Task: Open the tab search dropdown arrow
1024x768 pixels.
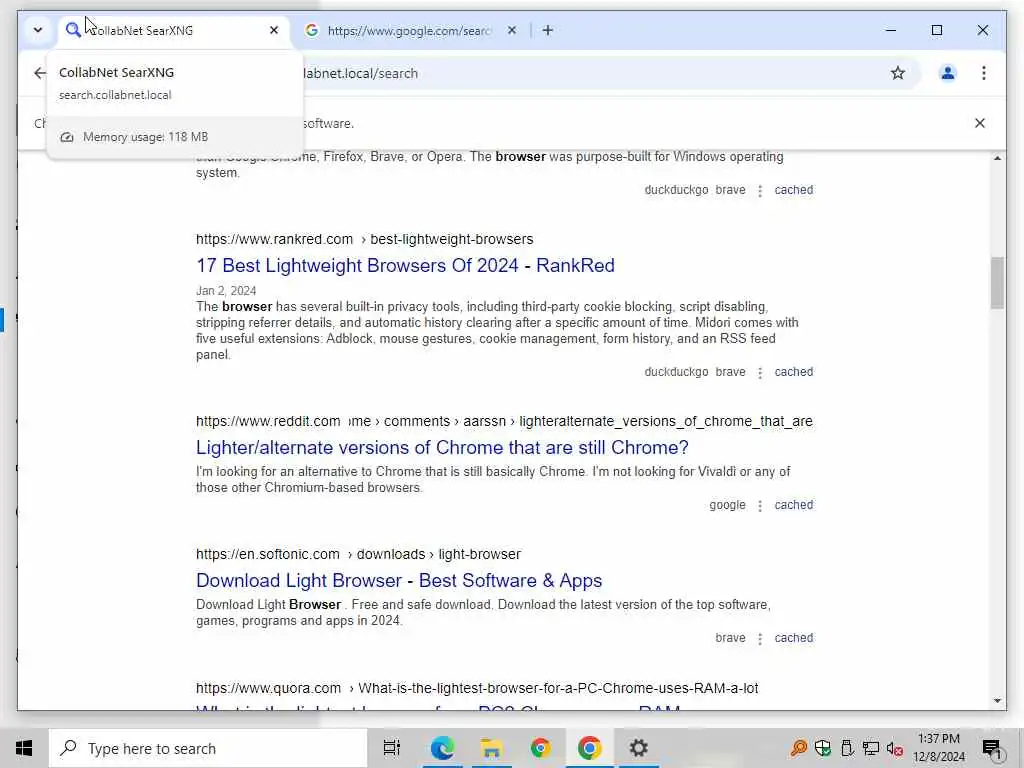Action: click(38, 30)
